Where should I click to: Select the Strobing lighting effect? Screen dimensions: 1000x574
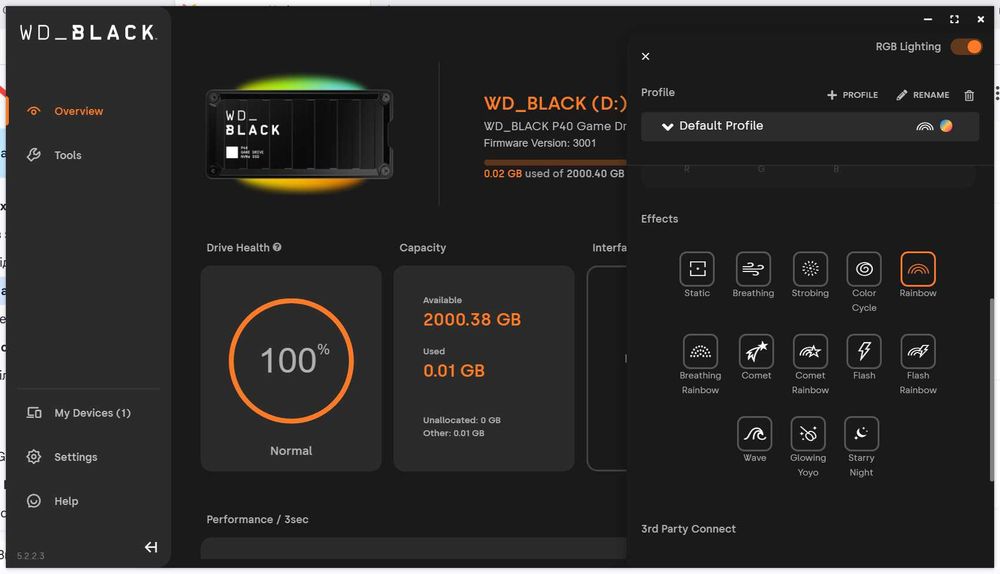tap(810, 269)
